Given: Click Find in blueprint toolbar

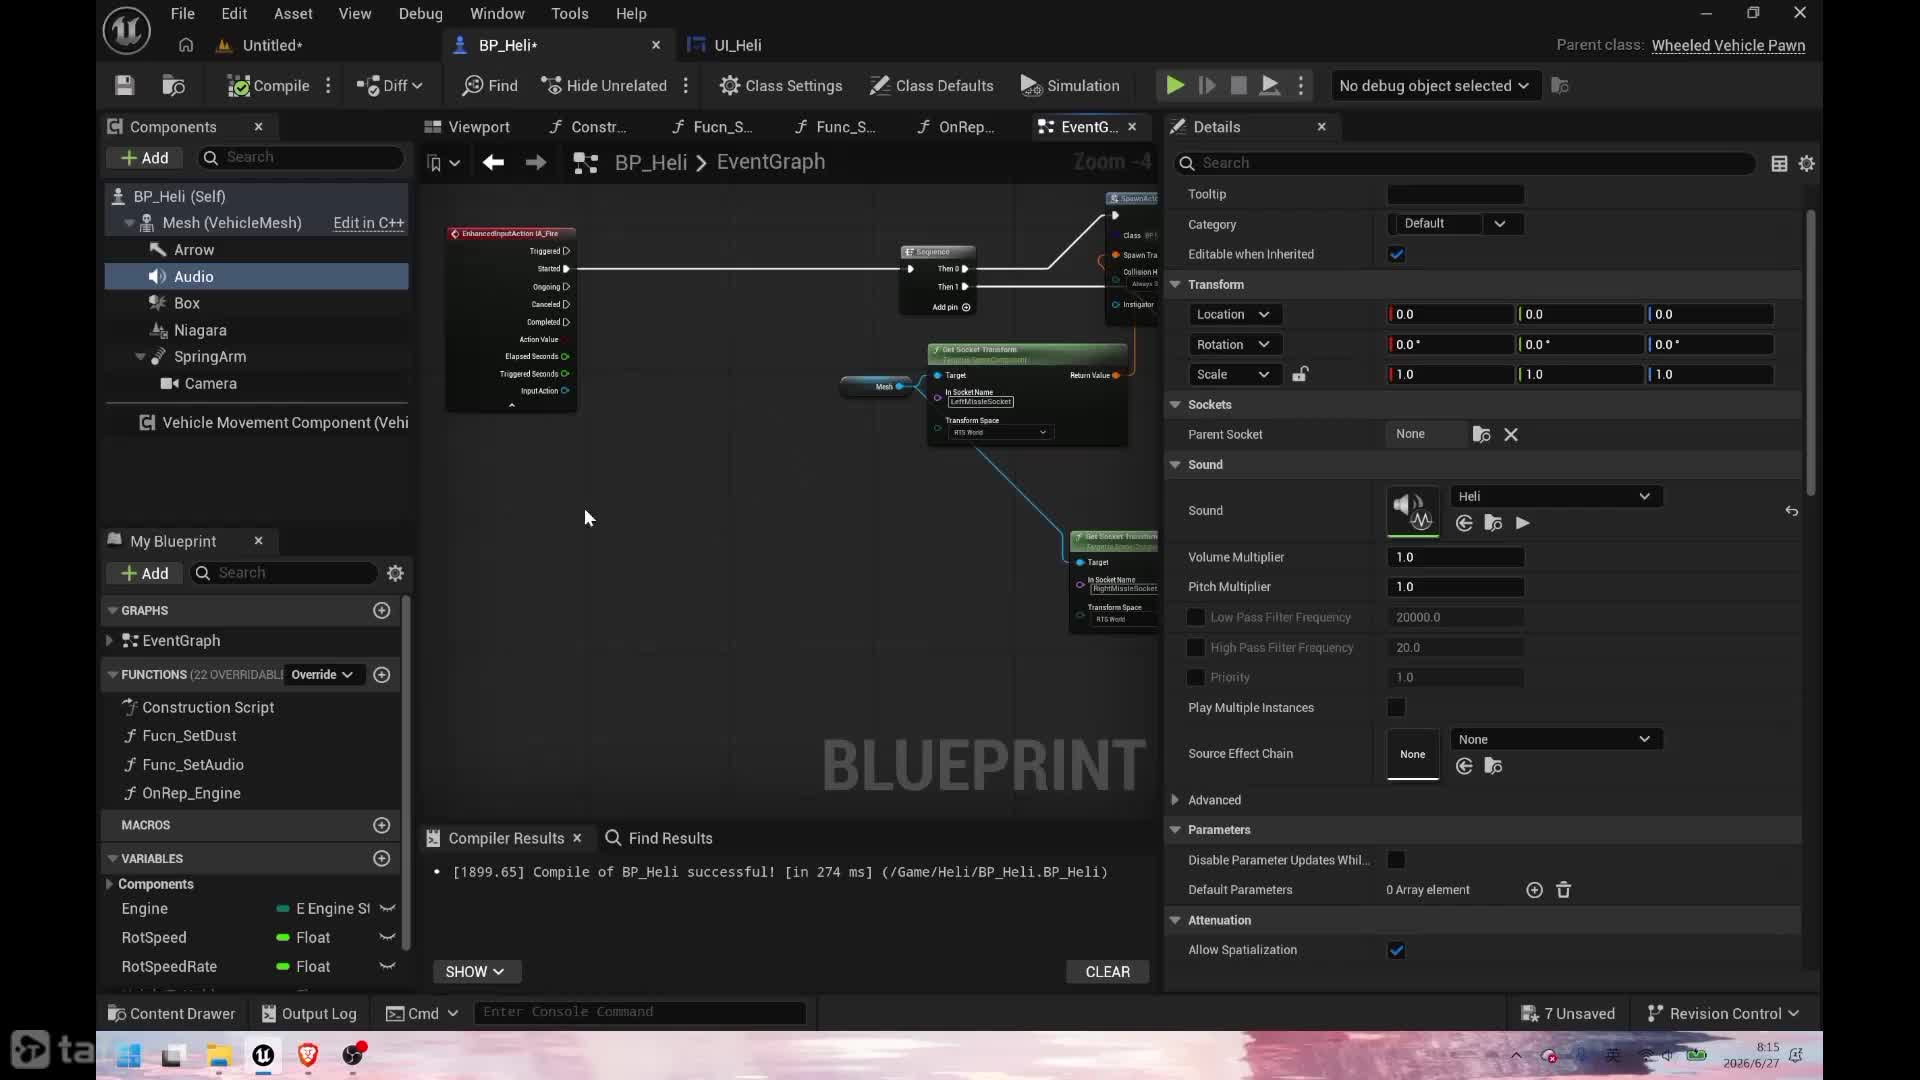Looking at the screenshot, I should point(490,86).
